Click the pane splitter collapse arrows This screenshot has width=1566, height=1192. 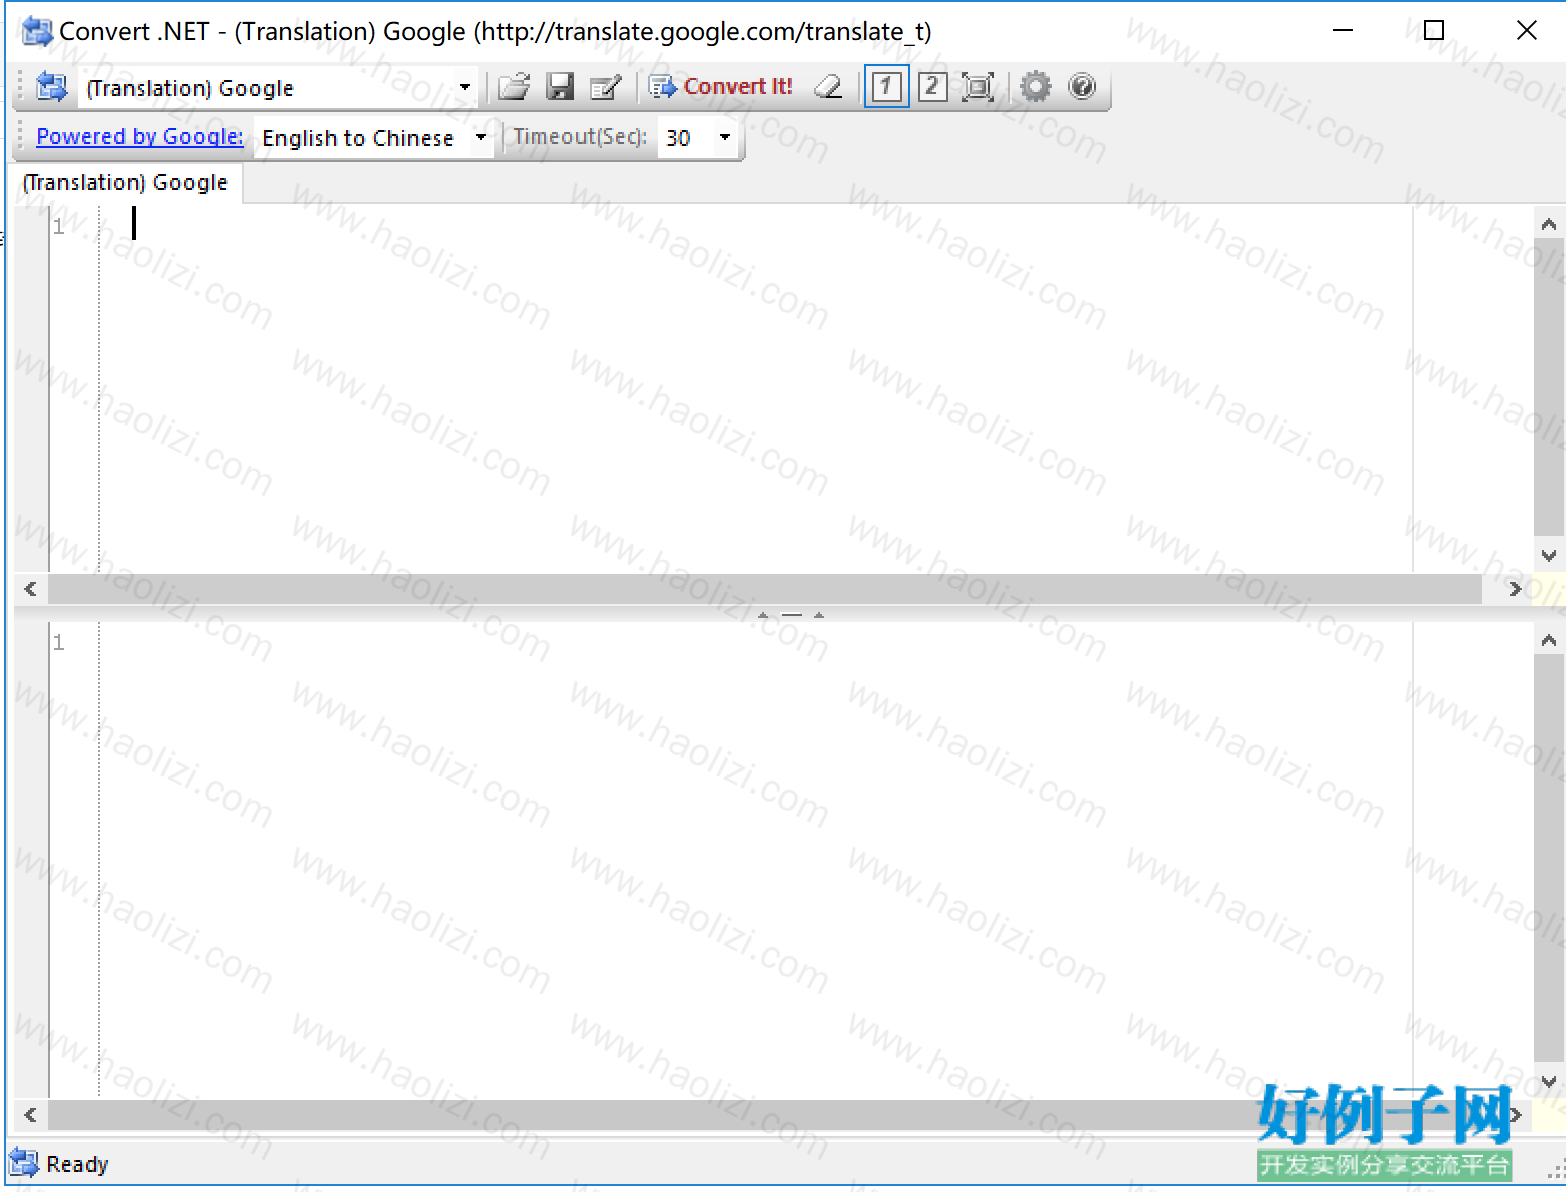(791, 614)
